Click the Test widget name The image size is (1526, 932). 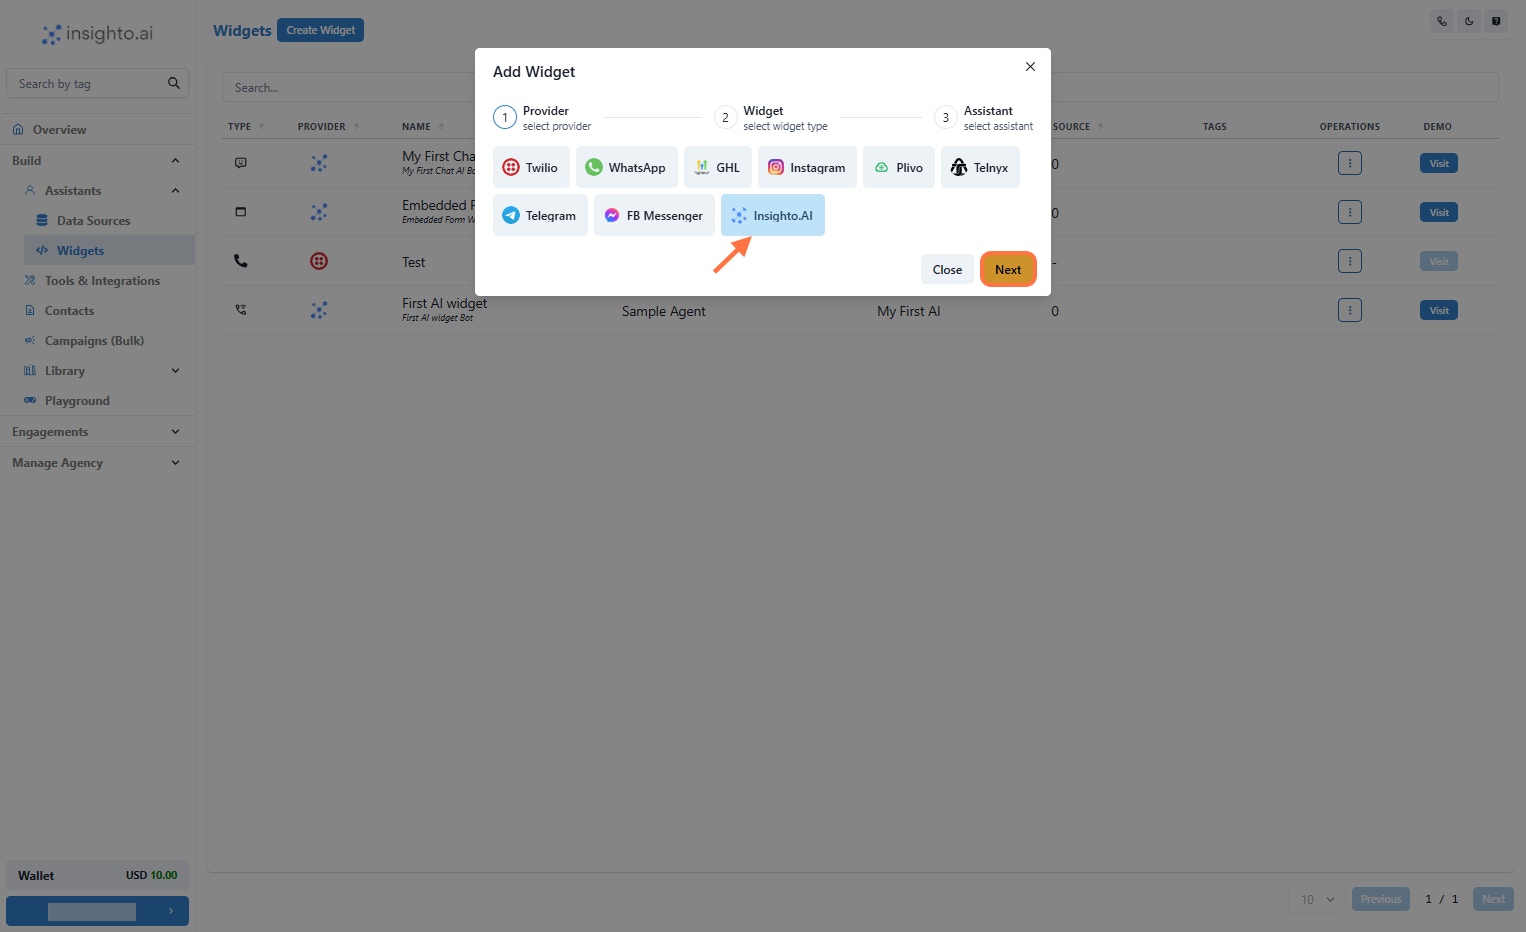point(413,262)
